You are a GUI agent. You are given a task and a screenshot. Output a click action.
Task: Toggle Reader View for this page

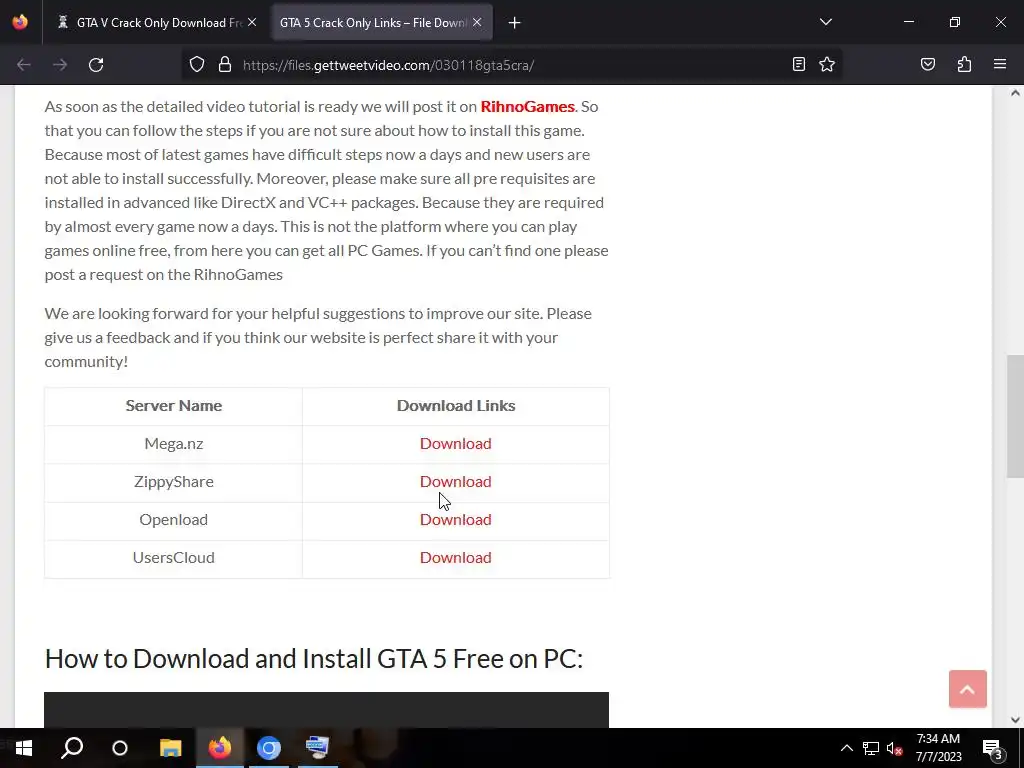[x=799, y=64]
